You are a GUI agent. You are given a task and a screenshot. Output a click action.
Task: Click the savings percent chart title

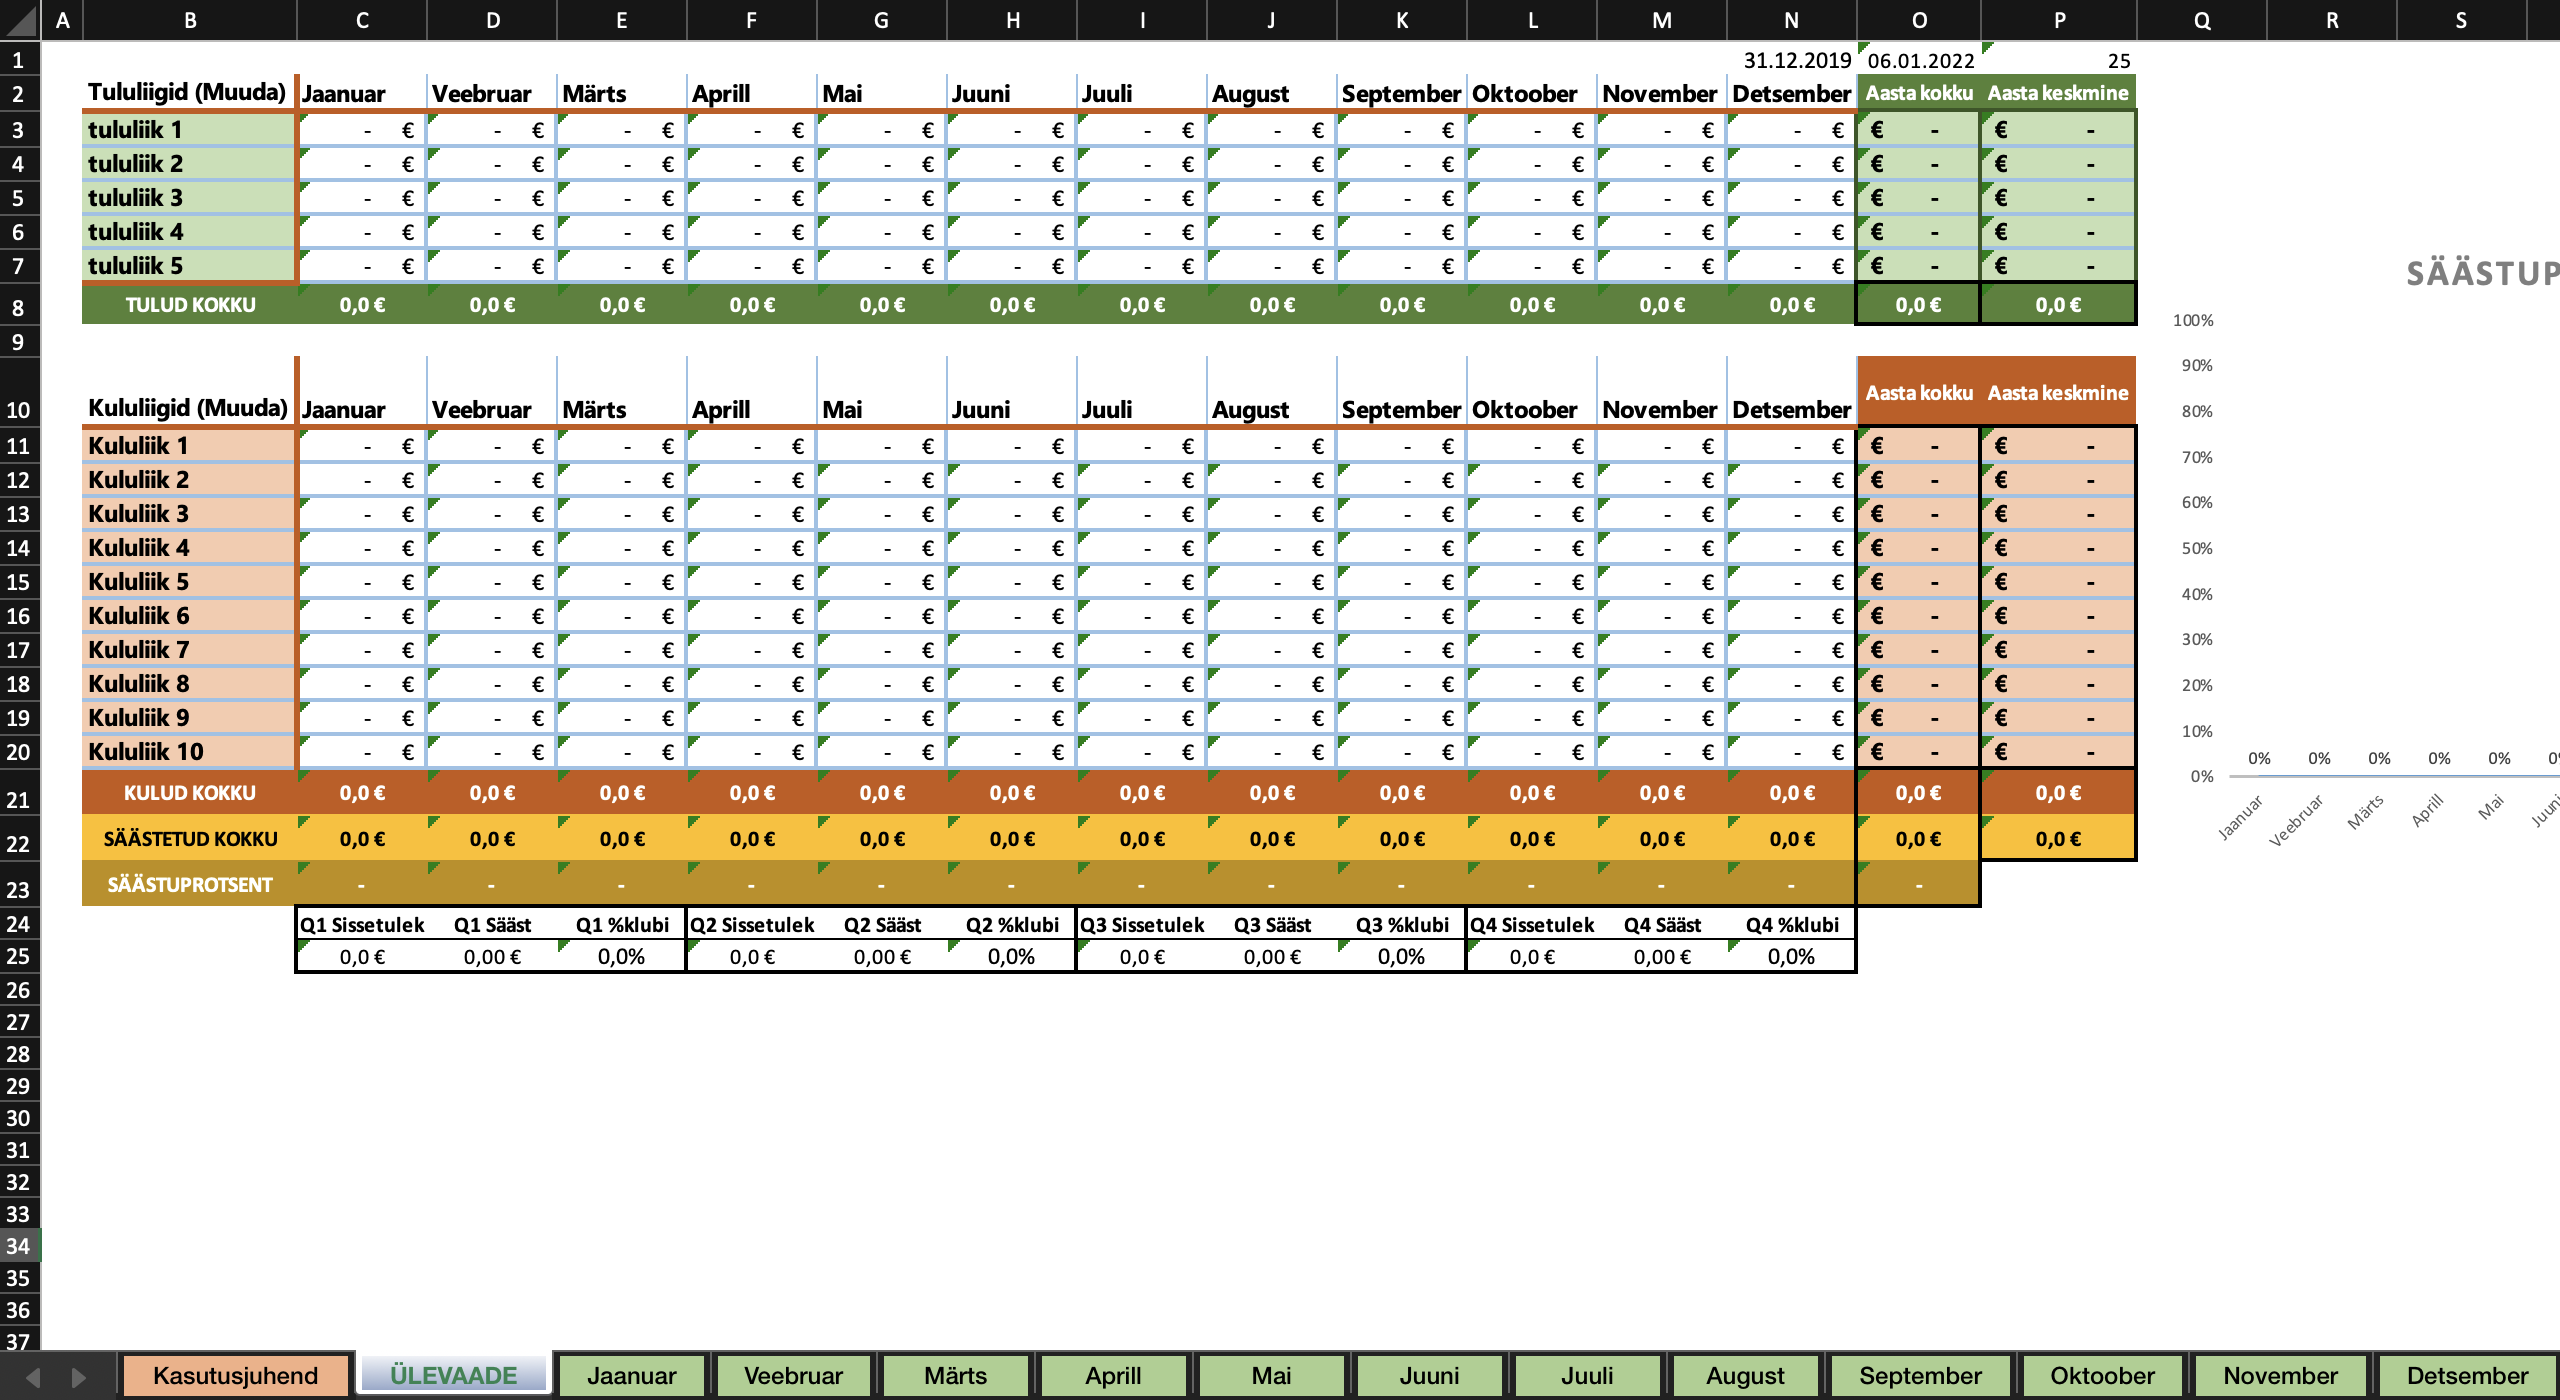click(x=2480, y=273)
